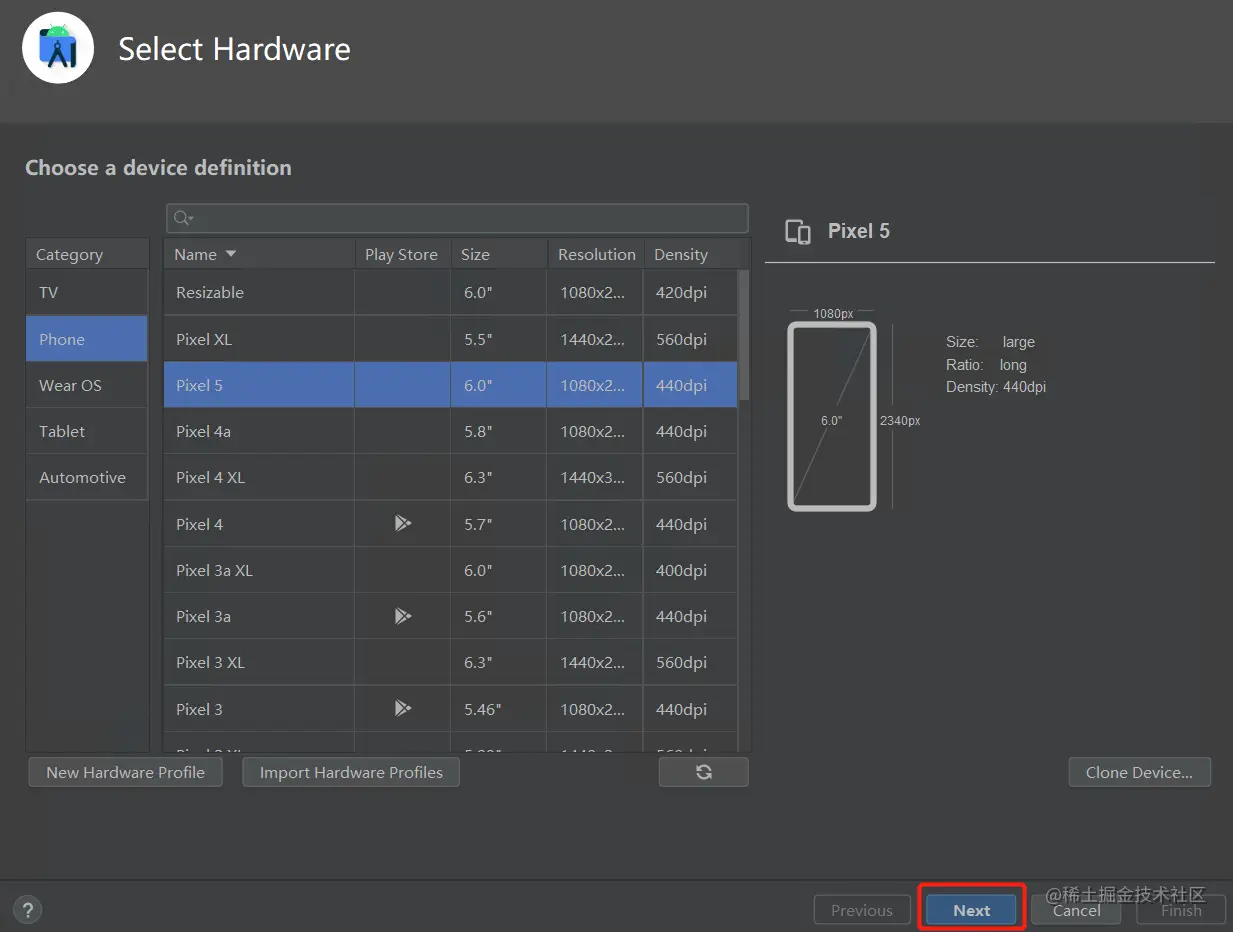Screen dimensions: 1233x932
Task: Select the Pixel 3a XL device row
Action: (x=451, y=570)
